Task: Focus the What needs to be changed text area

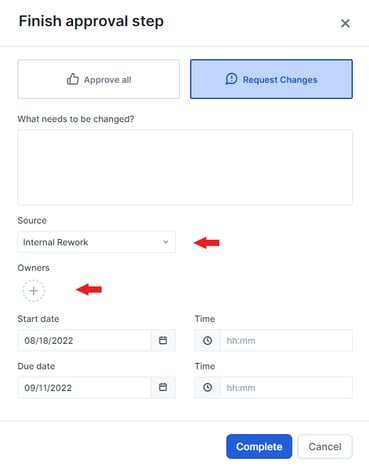Action: click(185, 168)
